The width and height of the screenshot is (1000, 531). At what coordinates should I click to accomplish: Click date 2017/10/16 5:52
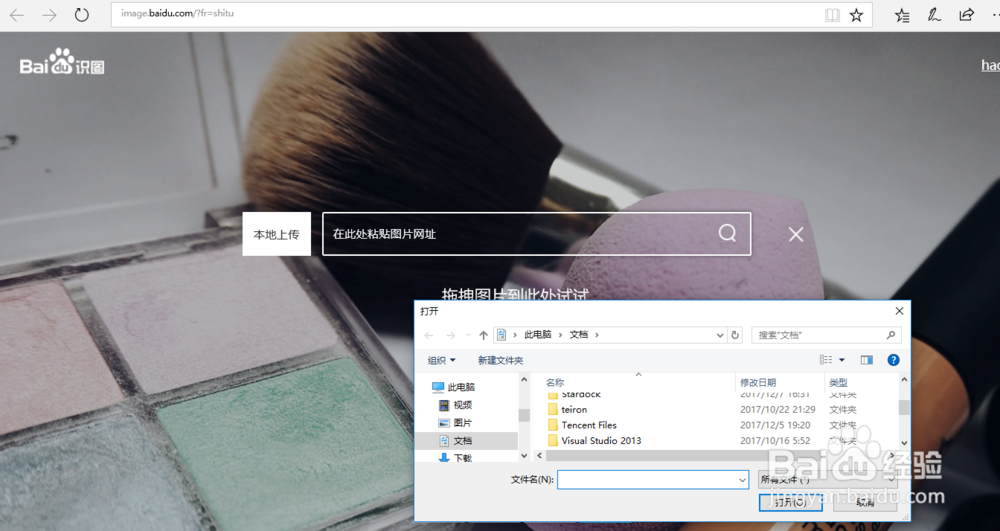click(775, 440)
